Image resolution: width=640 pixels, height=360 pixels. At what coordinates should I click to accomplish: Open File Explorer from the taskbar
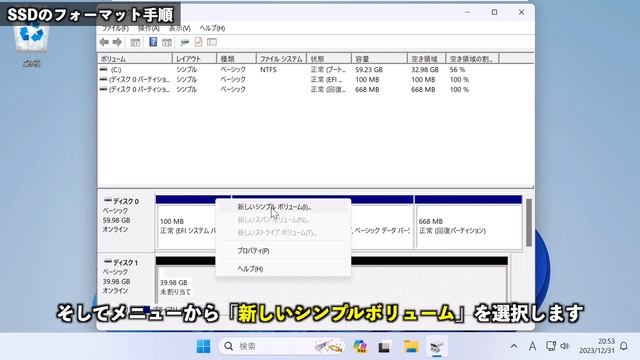(411, 346)
